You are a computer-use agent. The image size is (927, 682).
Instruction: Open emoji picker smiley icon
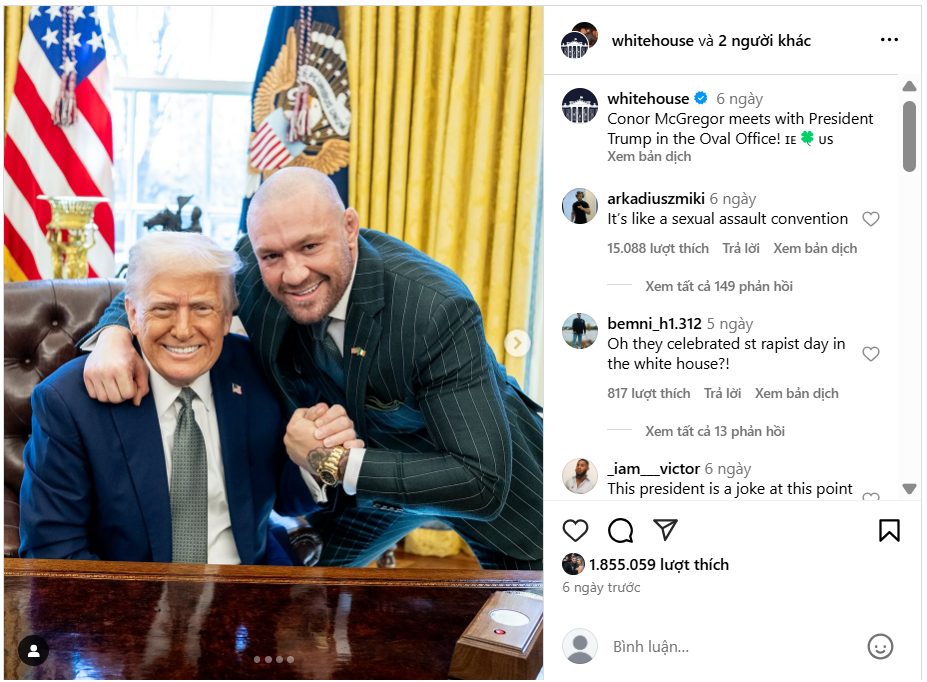tap(880, 647)
